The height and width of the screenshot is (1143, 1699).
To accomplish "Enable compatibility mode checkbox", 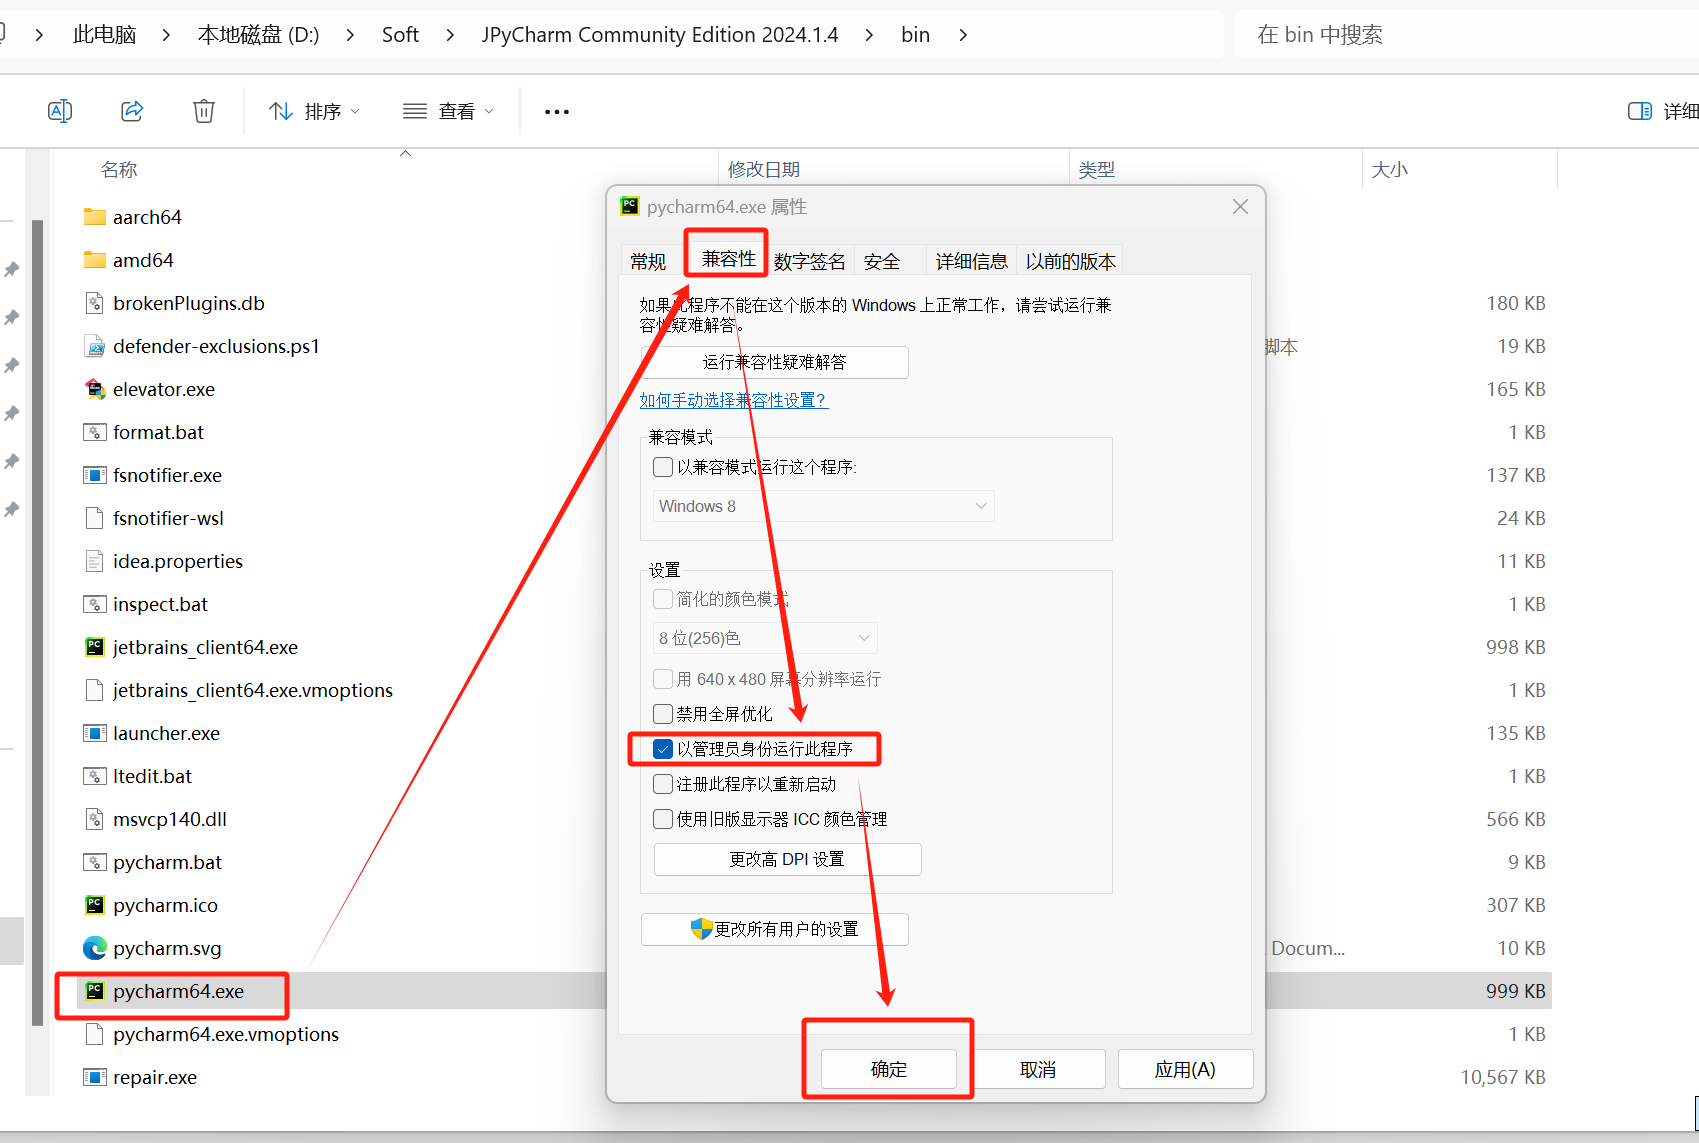I will (x=663, y=467).
